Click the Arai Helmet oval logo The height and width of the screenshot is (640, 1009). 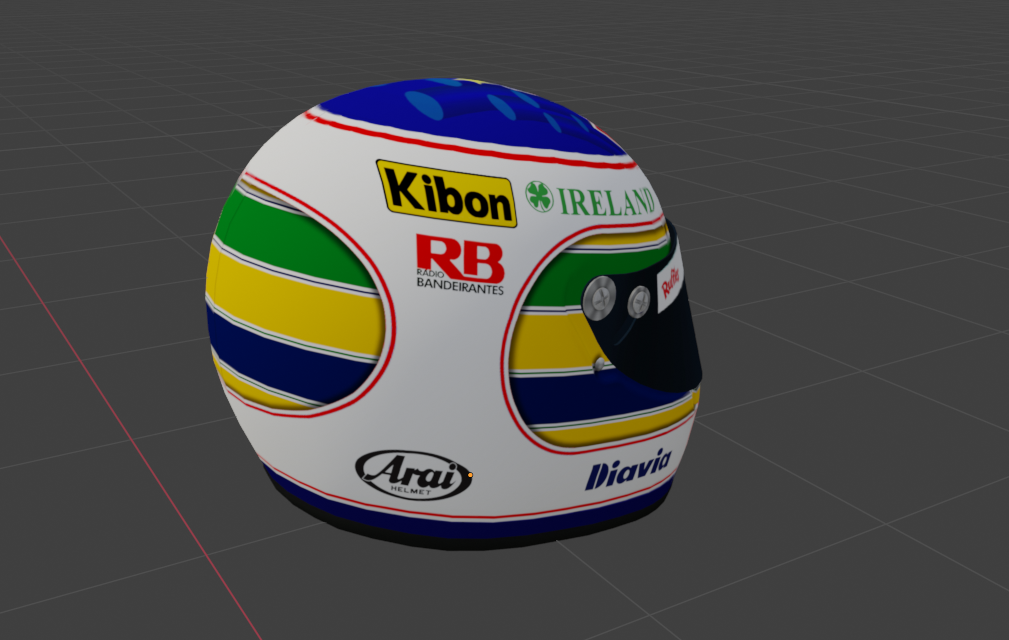(414, 475)
